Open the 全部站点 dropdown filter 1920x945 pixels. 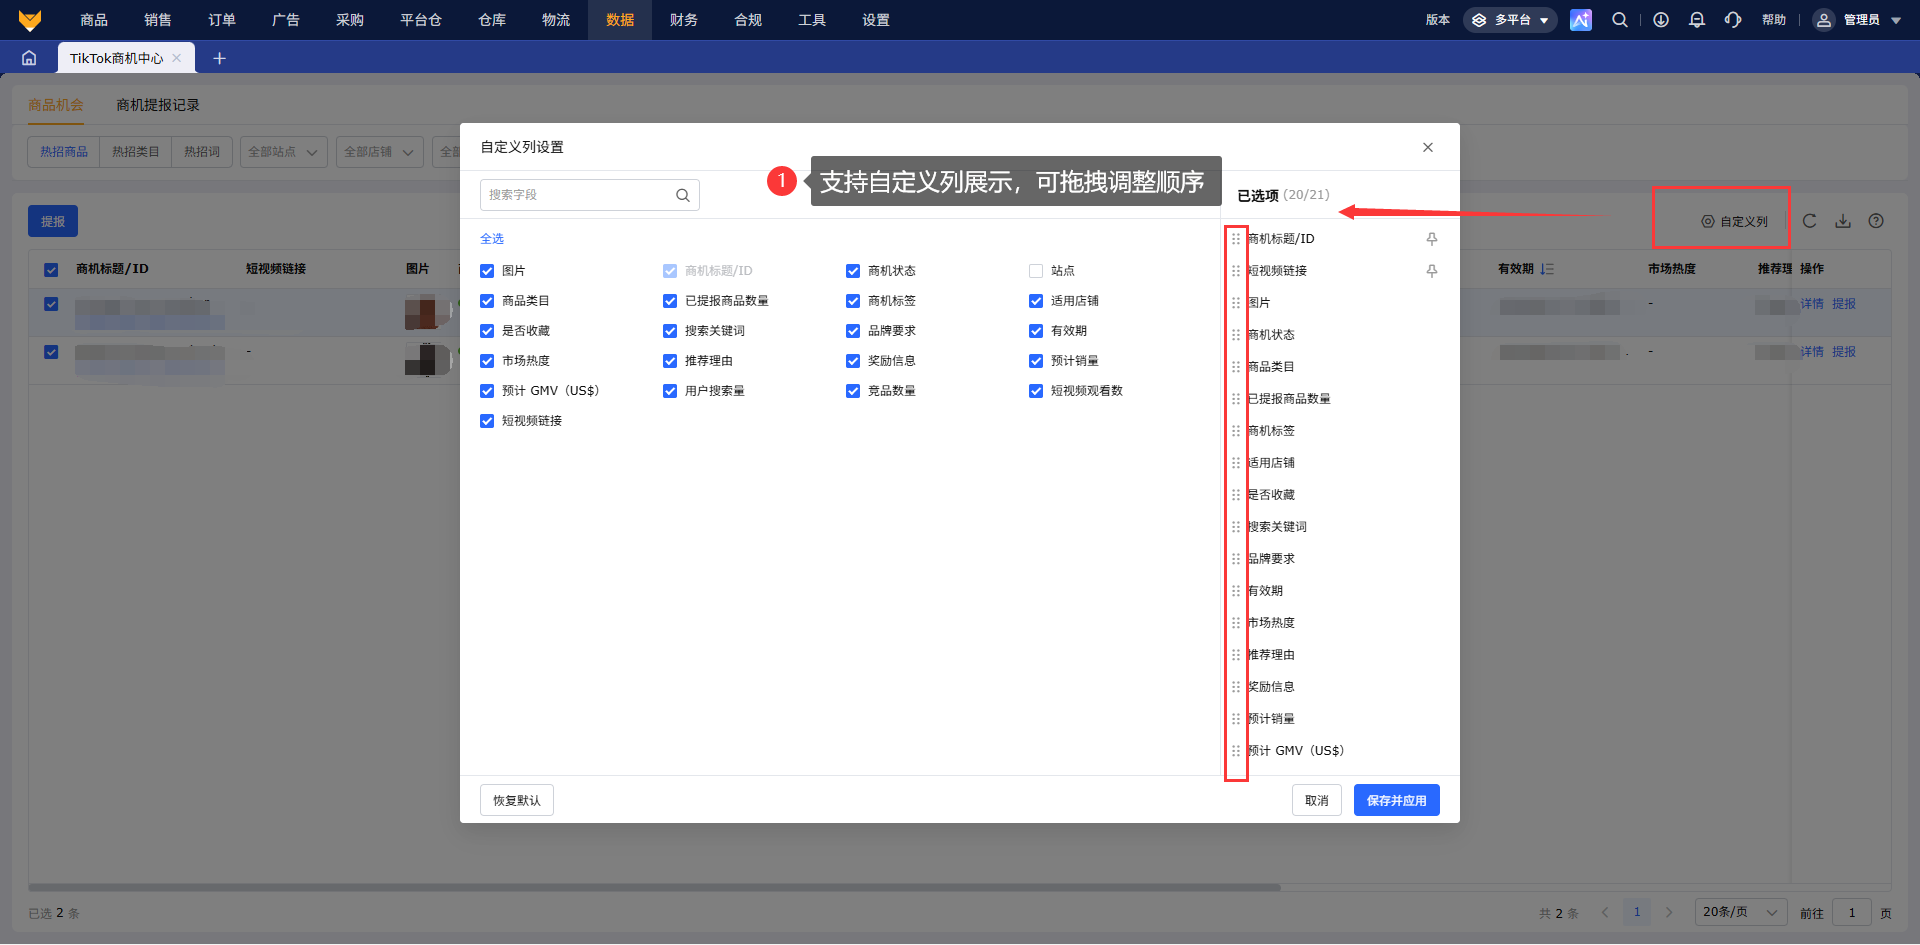(x=284, y=152)
